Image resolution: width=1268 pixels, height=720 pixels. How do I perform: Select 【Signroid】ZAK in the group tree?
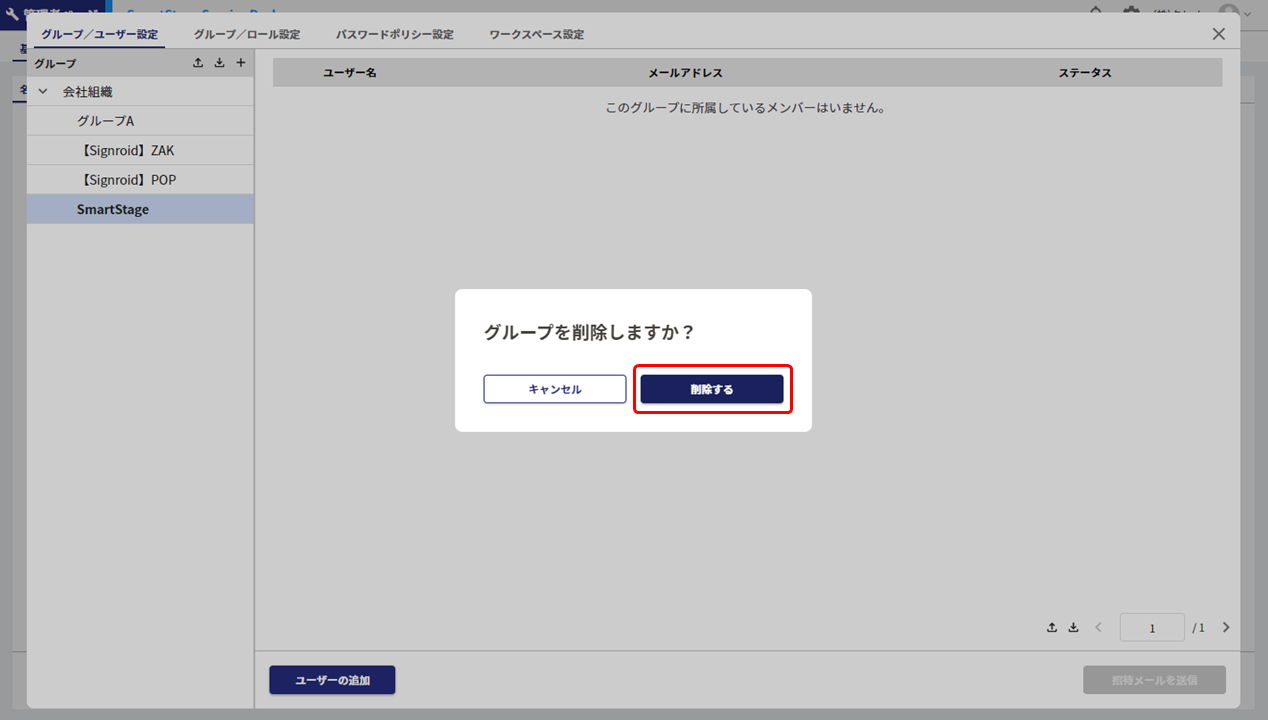pos(126,150)
